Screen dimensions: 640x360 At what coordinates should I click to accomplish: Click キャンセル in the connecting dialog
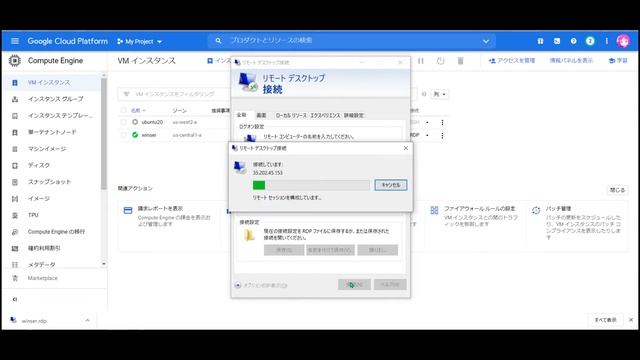click(x=391, y=185)
